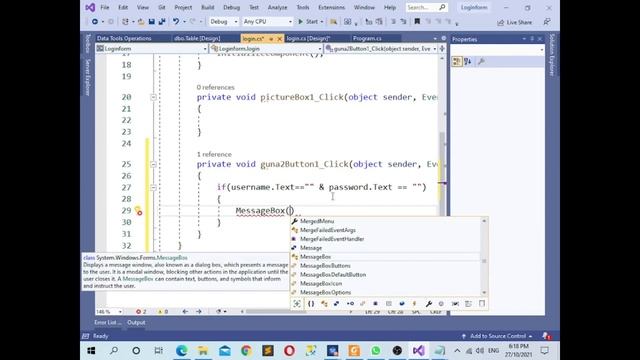Viewport: 640px width, 360px height.
Task: Click Add to Source Control
Action: click(x=498, y=336)
